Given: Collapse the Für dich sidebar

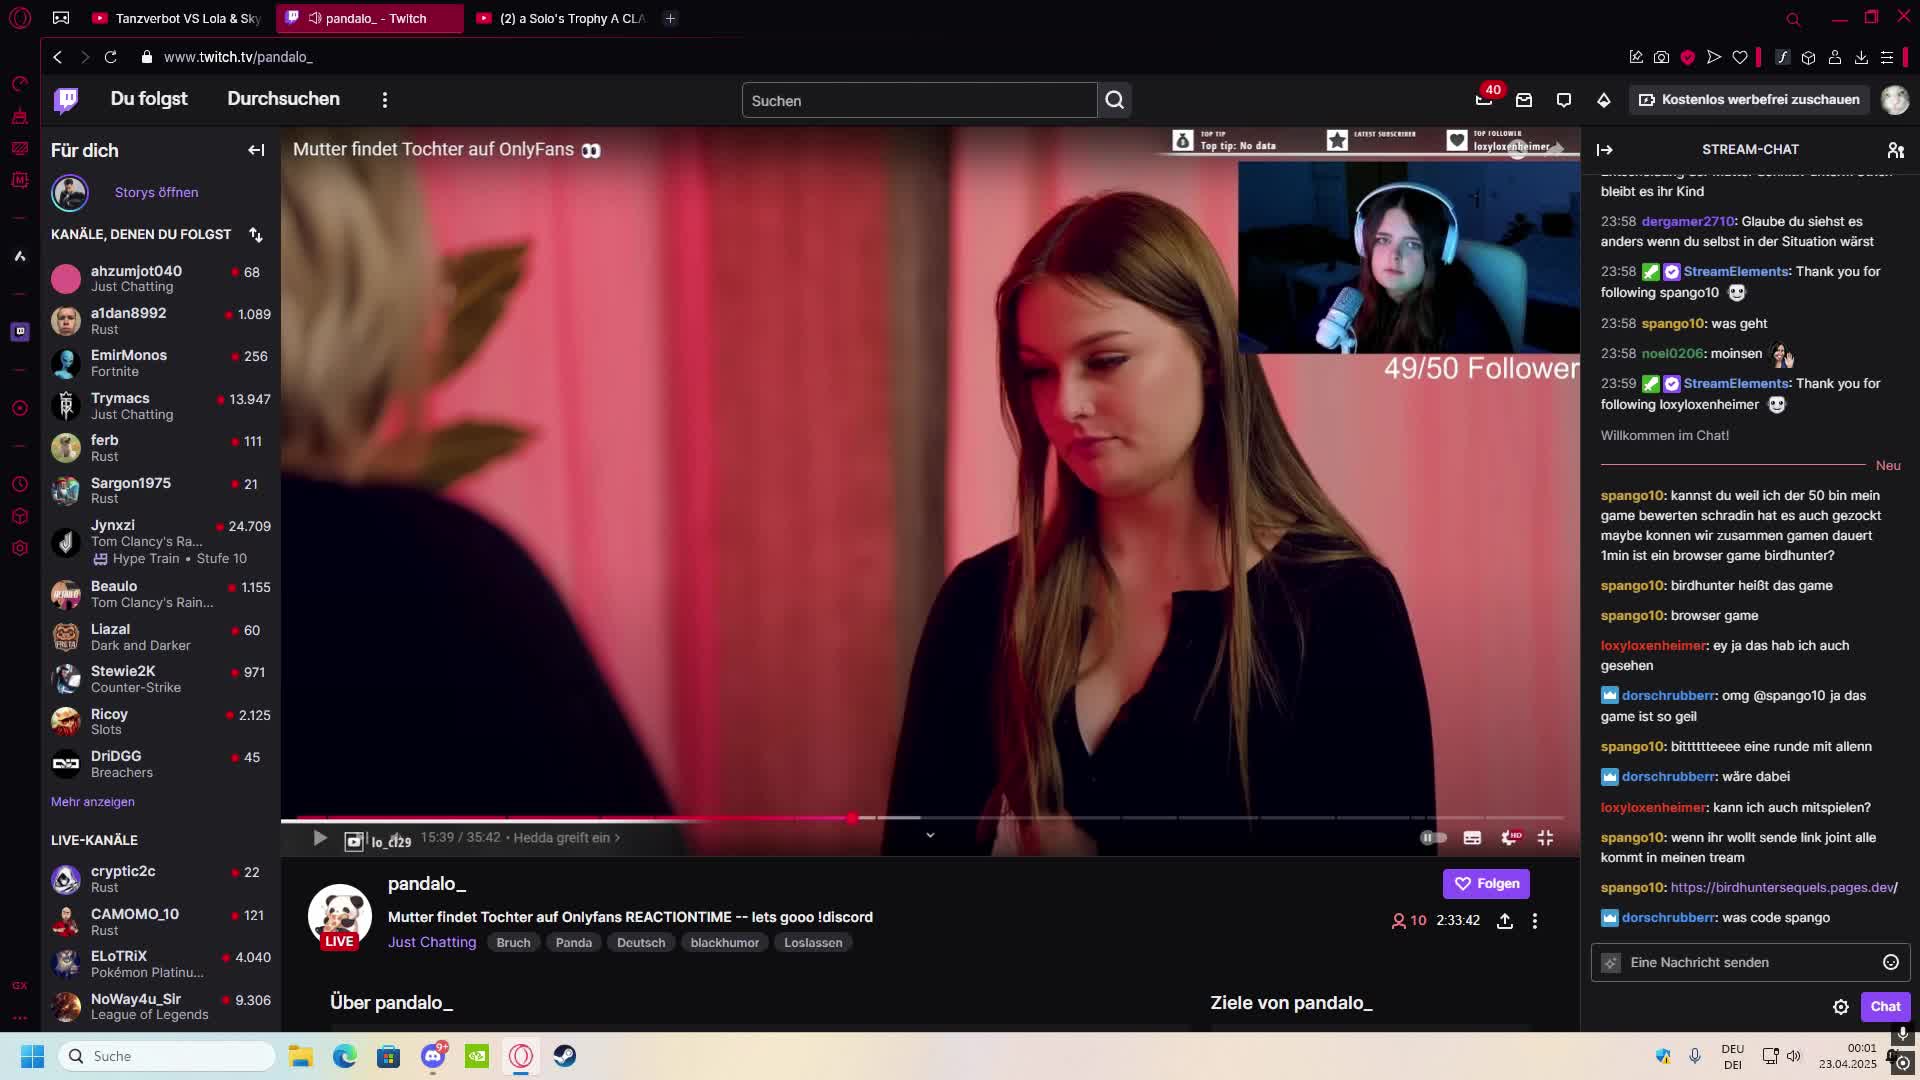Looking at the screenshot, I should coord(256,150).
